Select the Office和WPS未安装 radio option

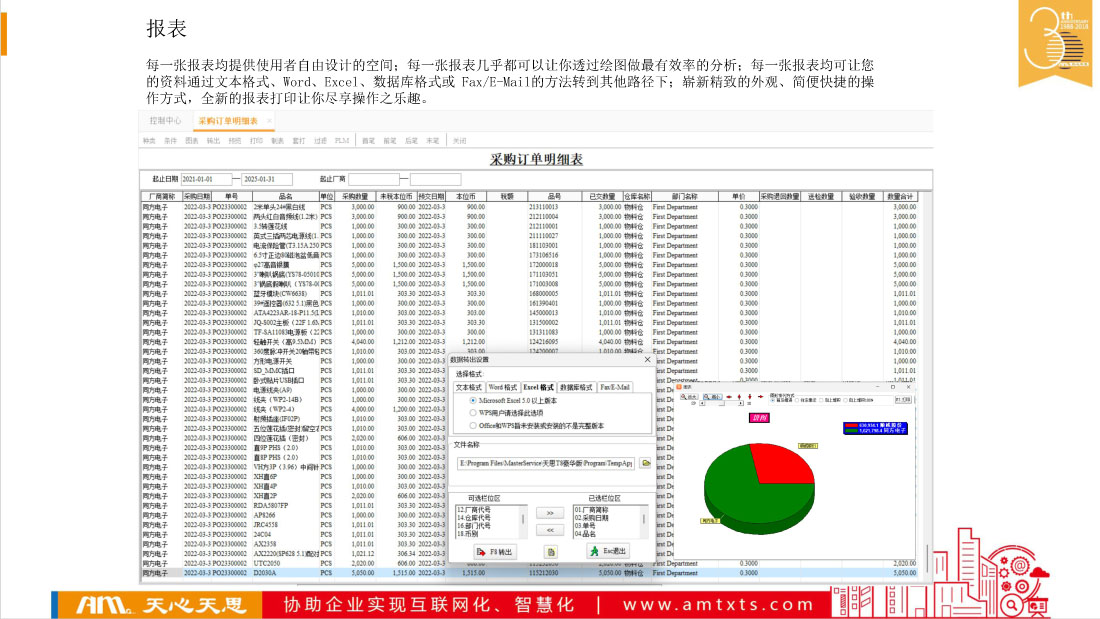[x=473, y=423]
